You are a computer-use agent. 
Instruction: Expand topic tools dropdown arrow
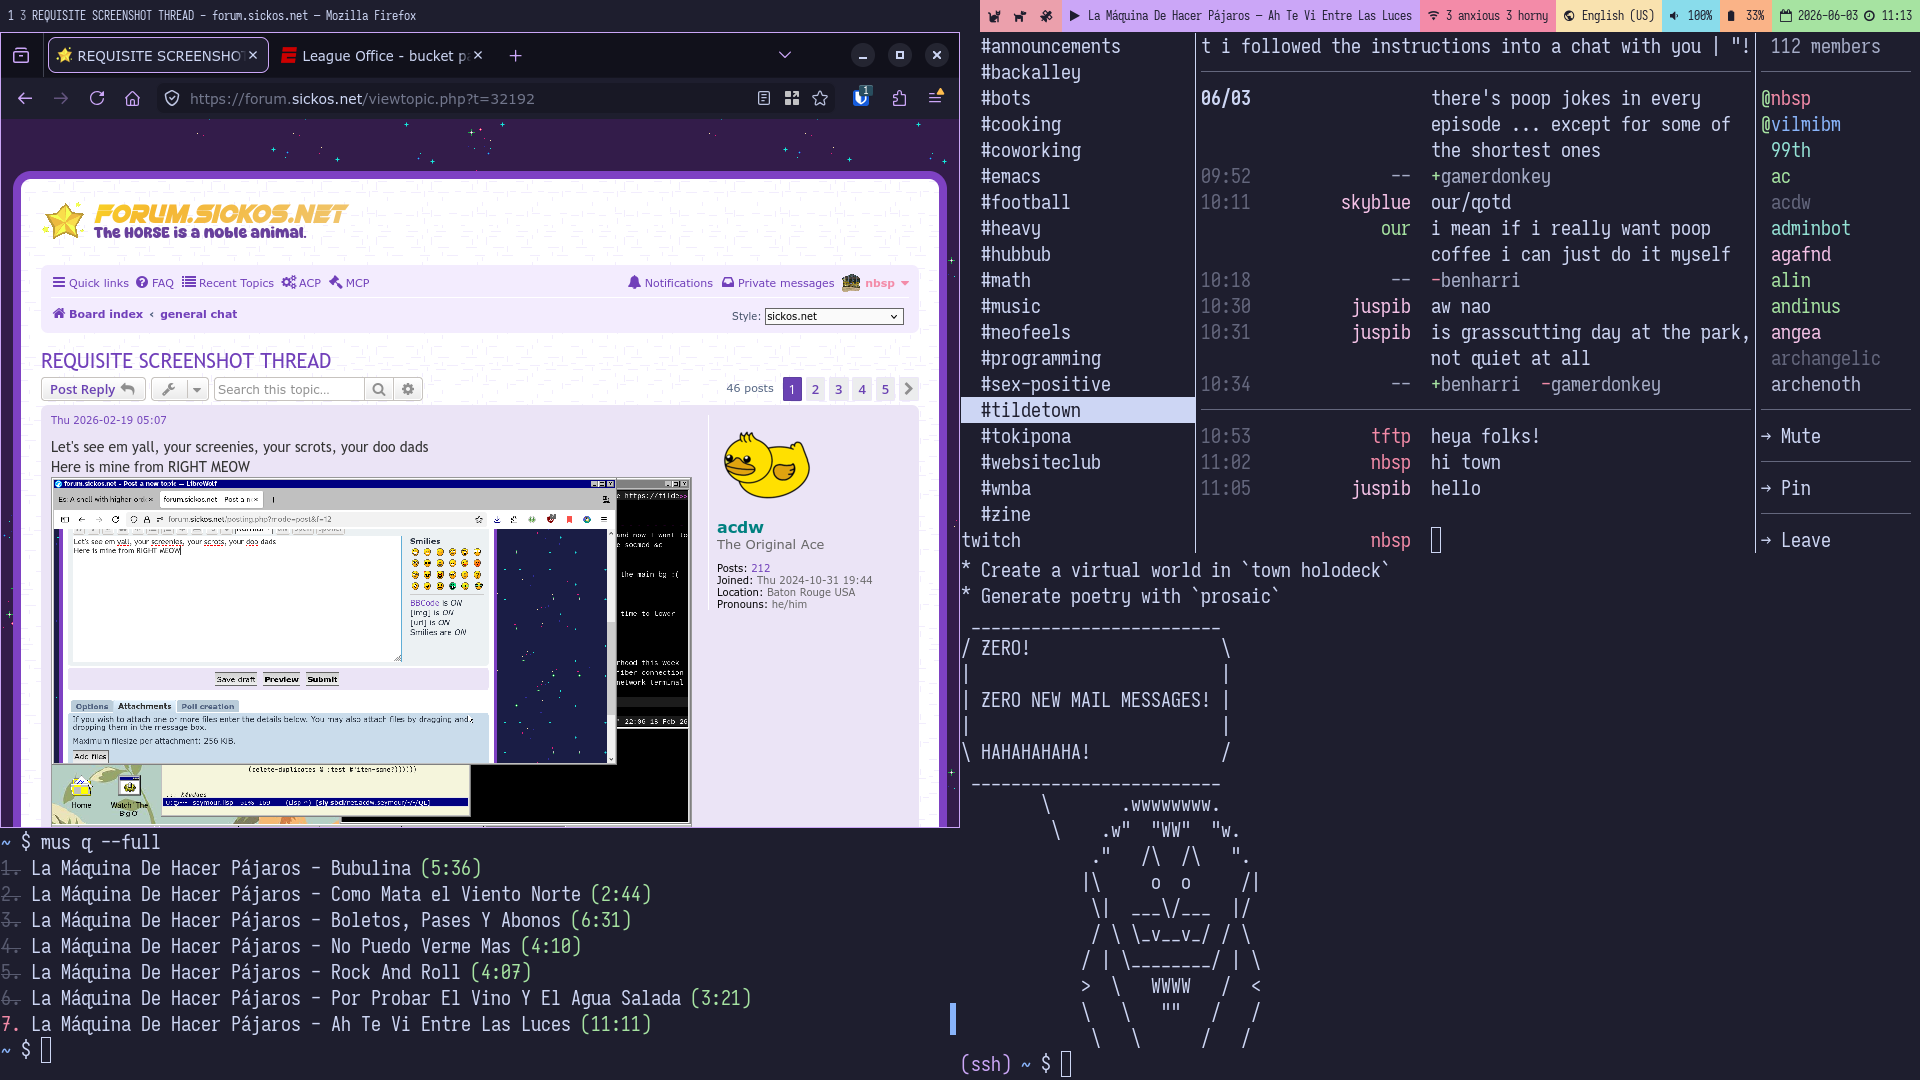pyautogui.click(x=197, y=389)
